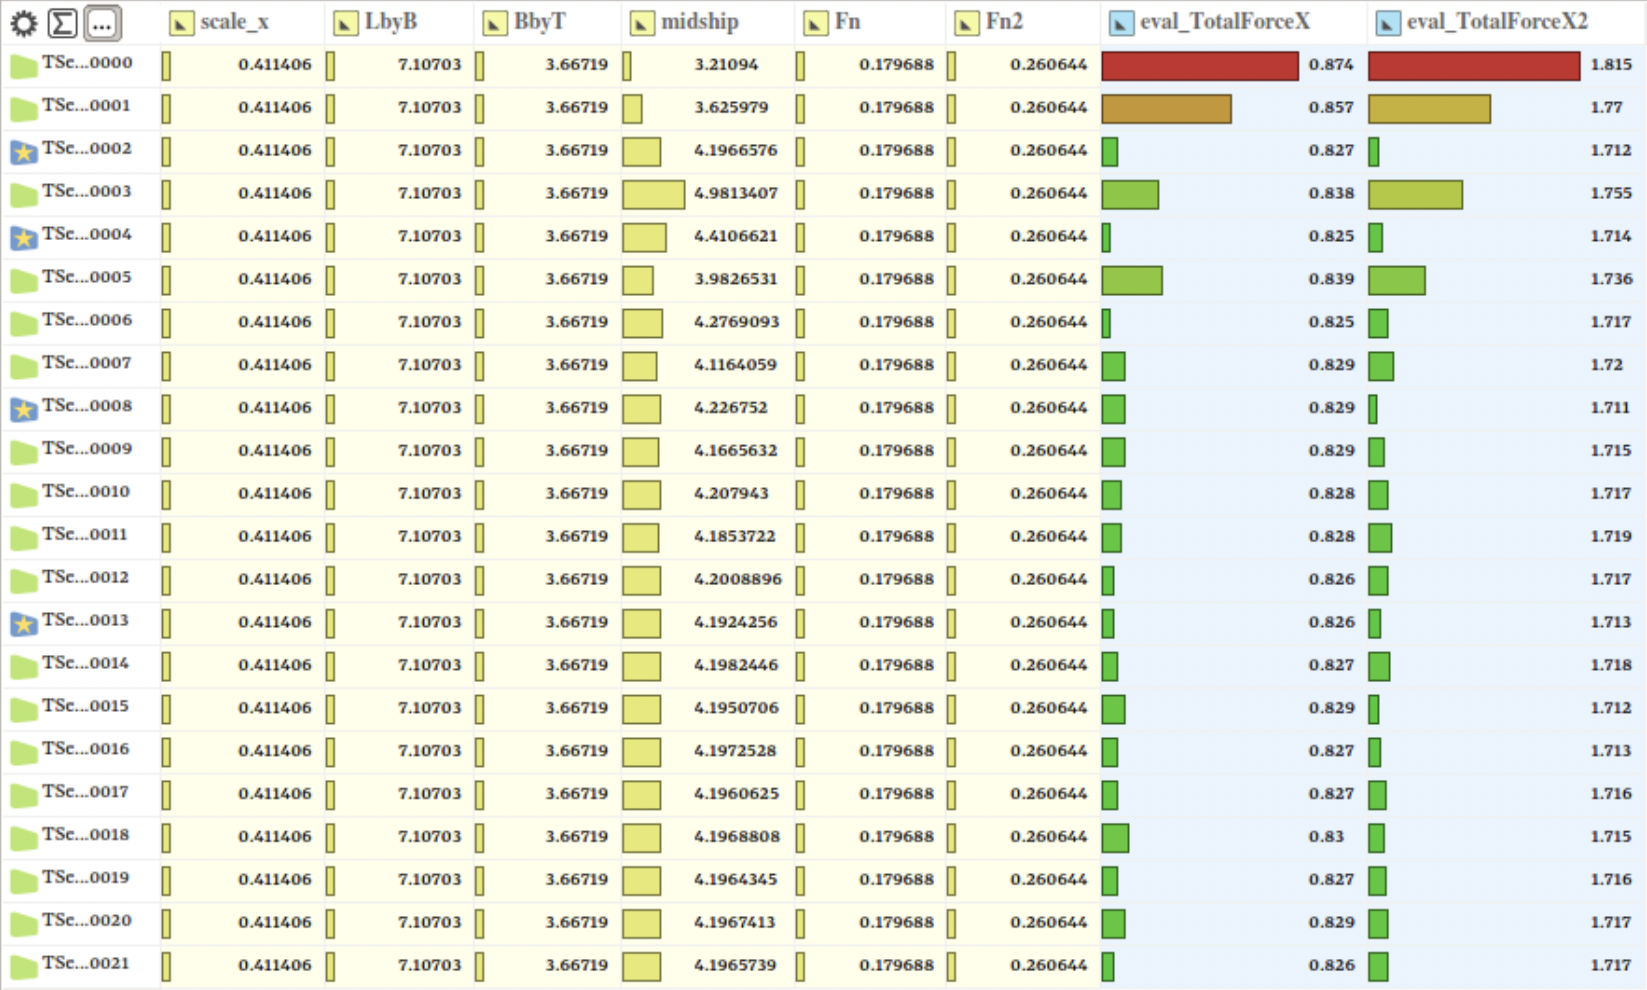
Task: Sort by the eval_TotalForceX2 column header
Action: pyautogui.click(x=1497, y=22)
